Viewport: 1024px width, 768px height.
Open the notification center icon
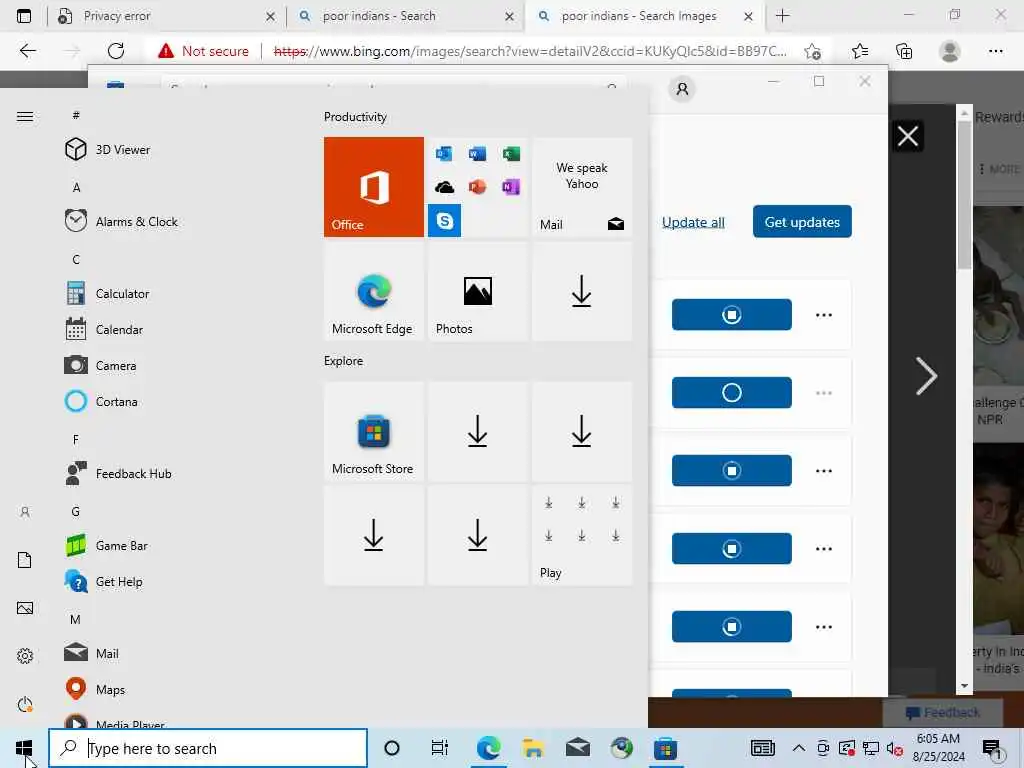click(x=991, y=748)
